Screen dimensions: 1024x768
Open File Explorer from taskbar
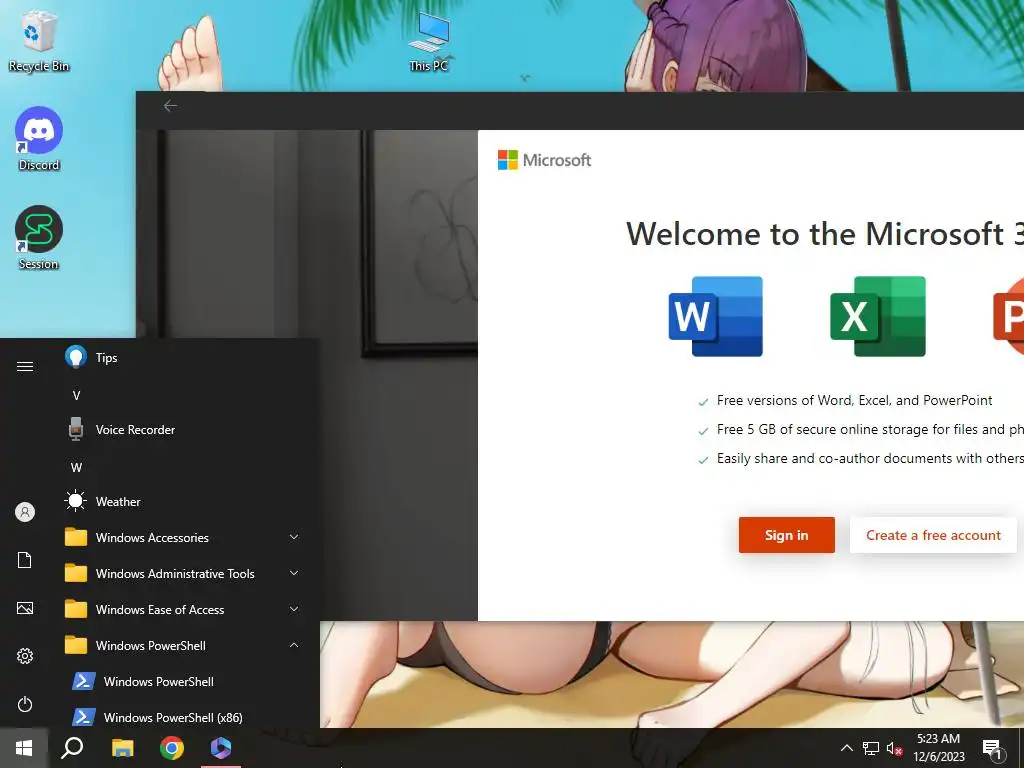click(122, 748)
